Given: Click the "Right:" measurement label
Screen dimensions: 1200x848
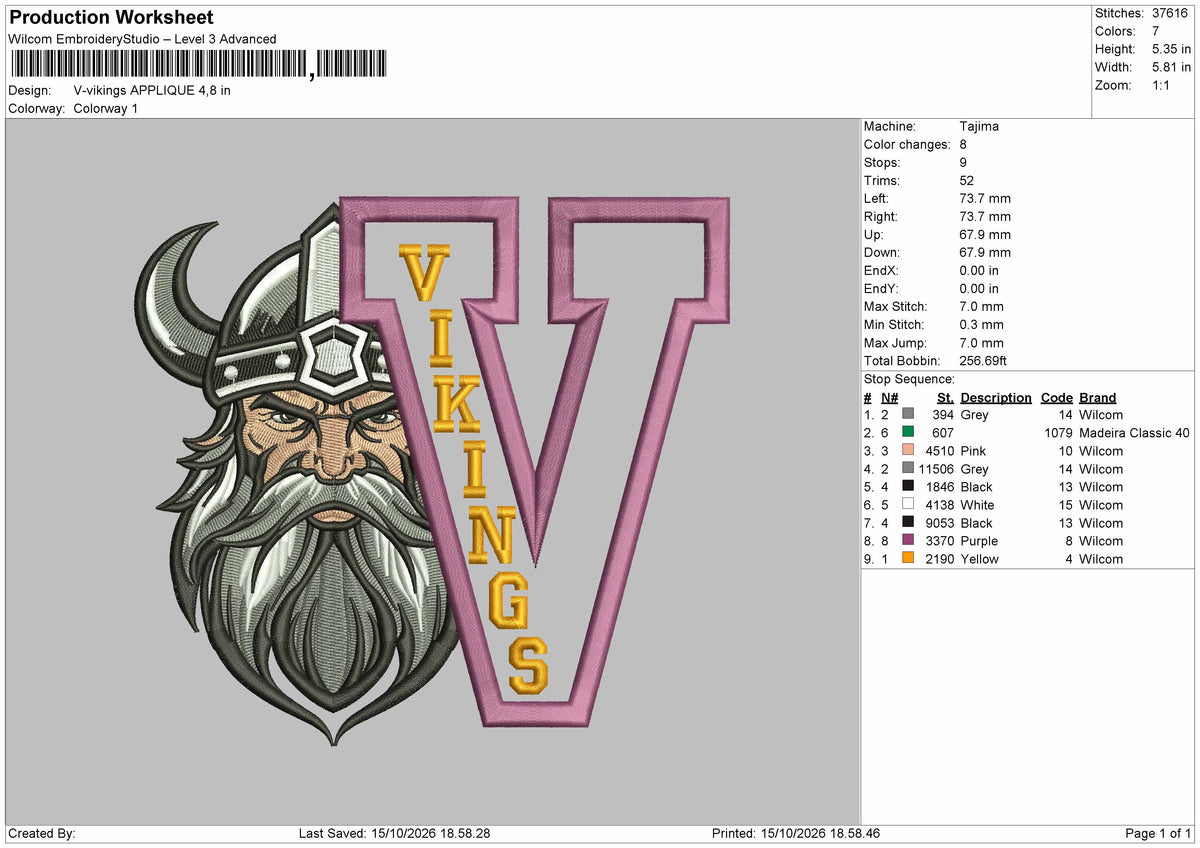Looking at the screenshot, I should [x=881, y=216].
